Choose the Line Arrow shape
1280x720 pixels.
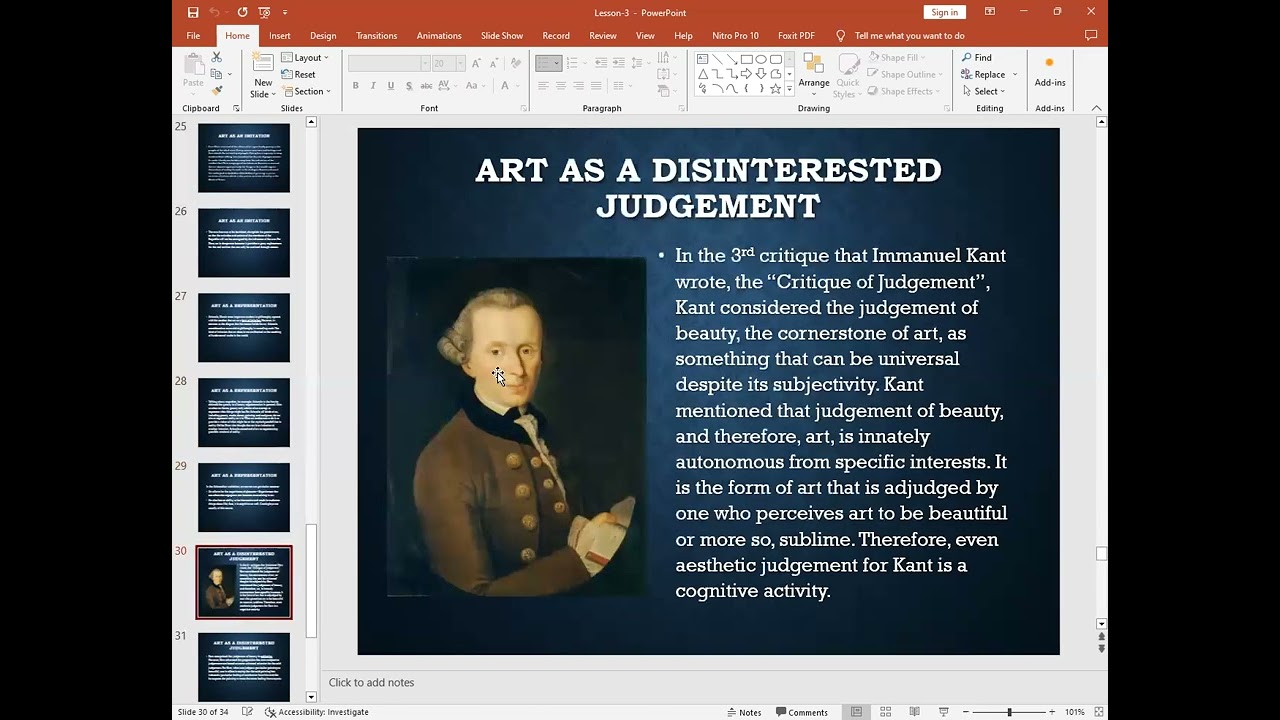[732, 59]
